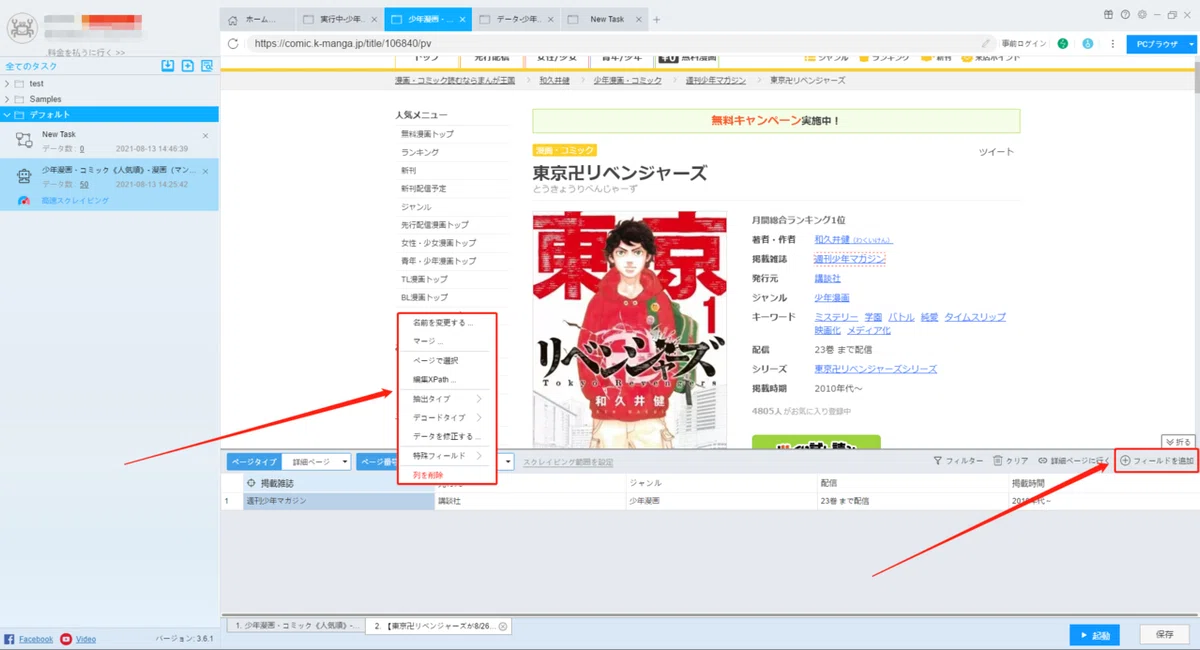The image size is (1200, 650).
Task: Expand the Samples folder
Action: [x=8, y=100]
